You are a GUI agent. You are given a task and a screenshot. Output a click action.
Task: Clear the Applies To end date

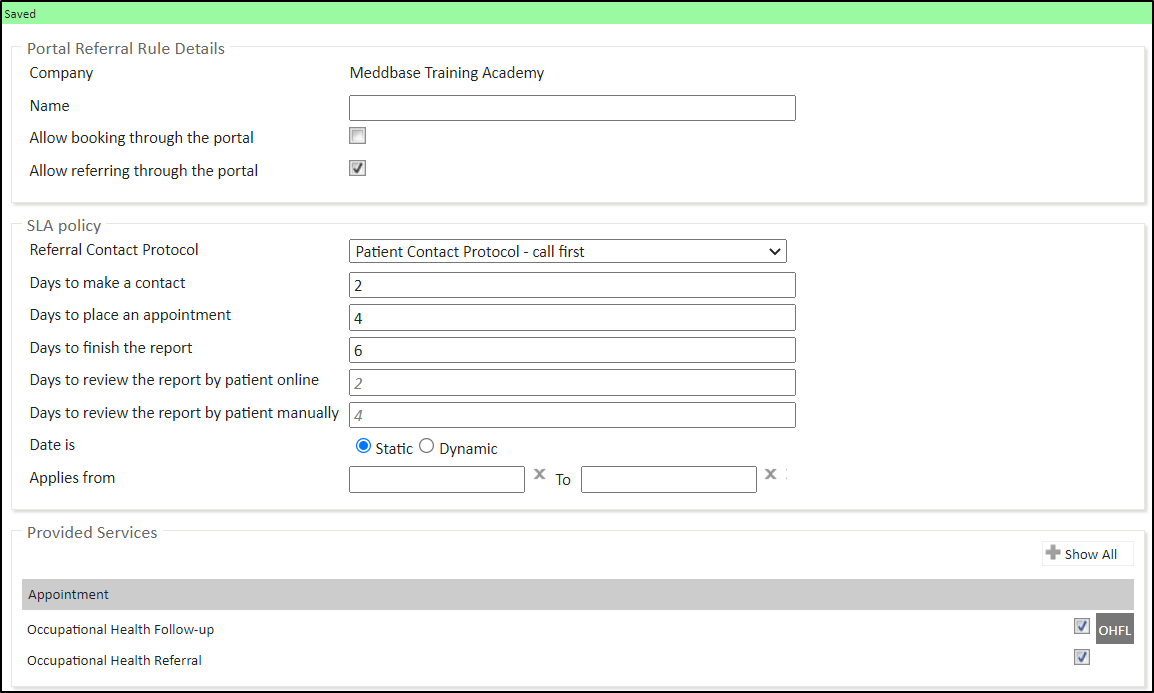(770, 475)
